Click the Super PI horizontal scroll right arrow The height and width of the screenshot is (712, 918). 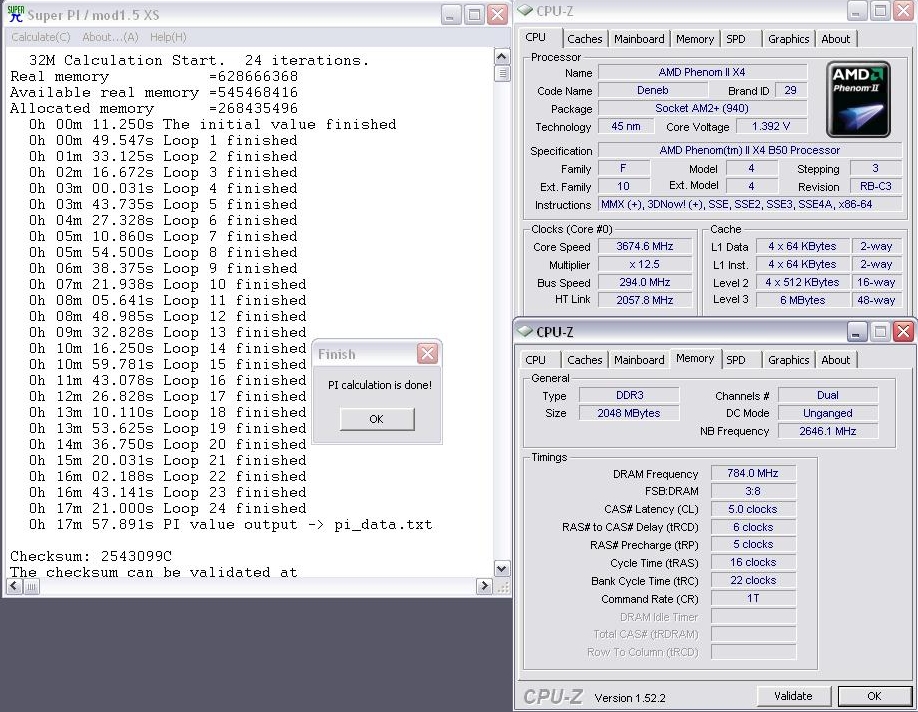(x=484, y=586)
